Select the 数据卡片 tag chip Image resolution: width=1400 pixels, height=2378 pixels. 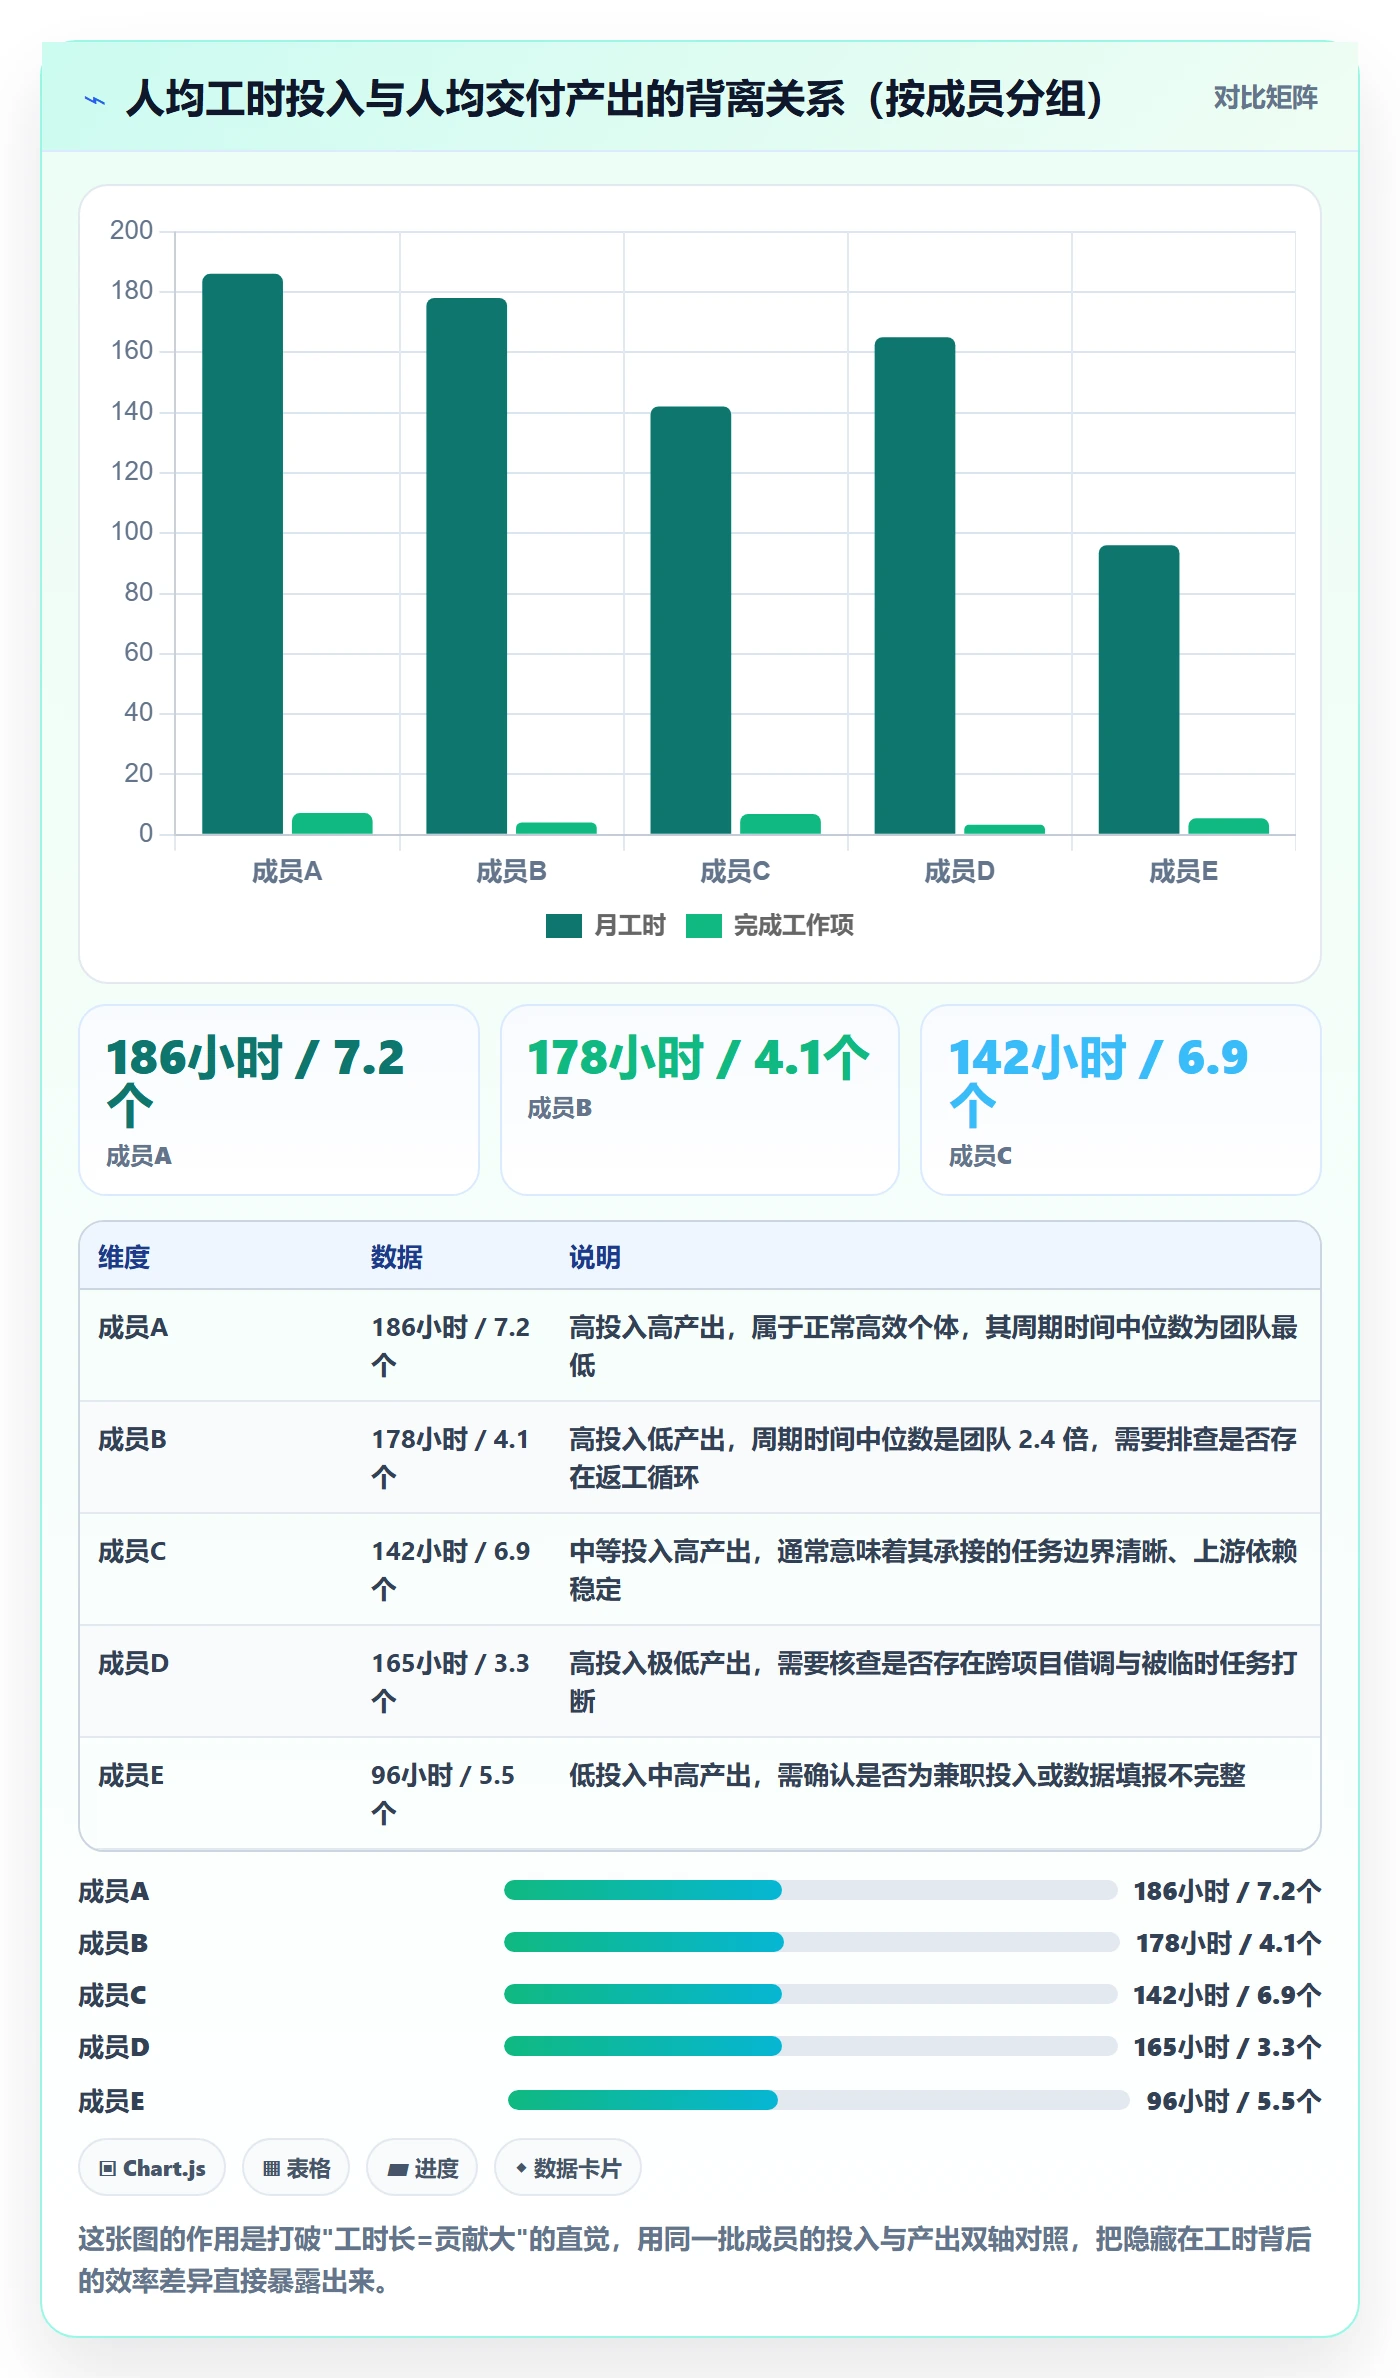(568, 2168)
